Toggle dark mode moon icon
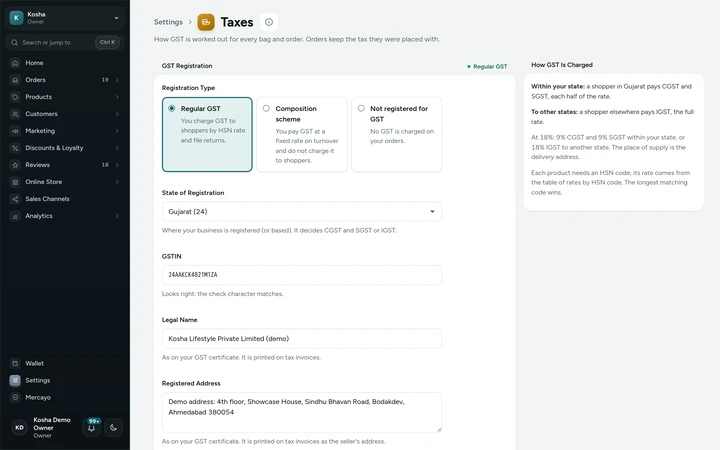 click(x=113, y=428)
